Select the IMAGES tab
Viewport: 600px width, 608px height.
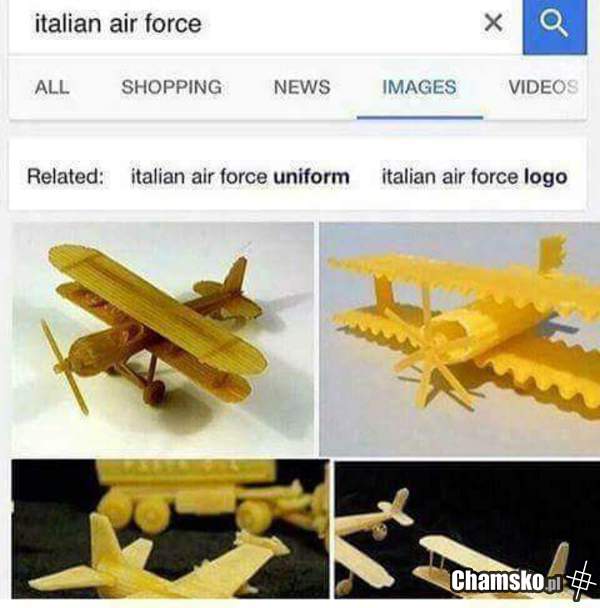[x=419, y=87]
